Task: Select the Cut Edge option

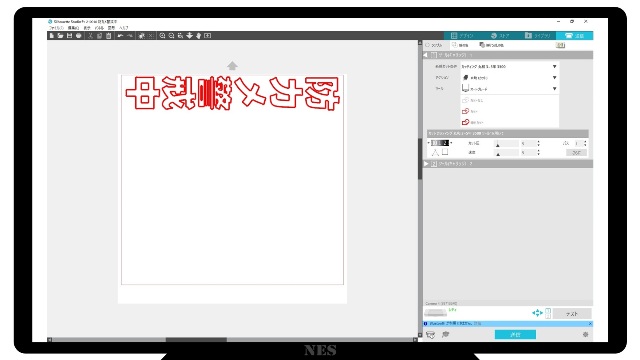Action: click(x=473, y=122)
